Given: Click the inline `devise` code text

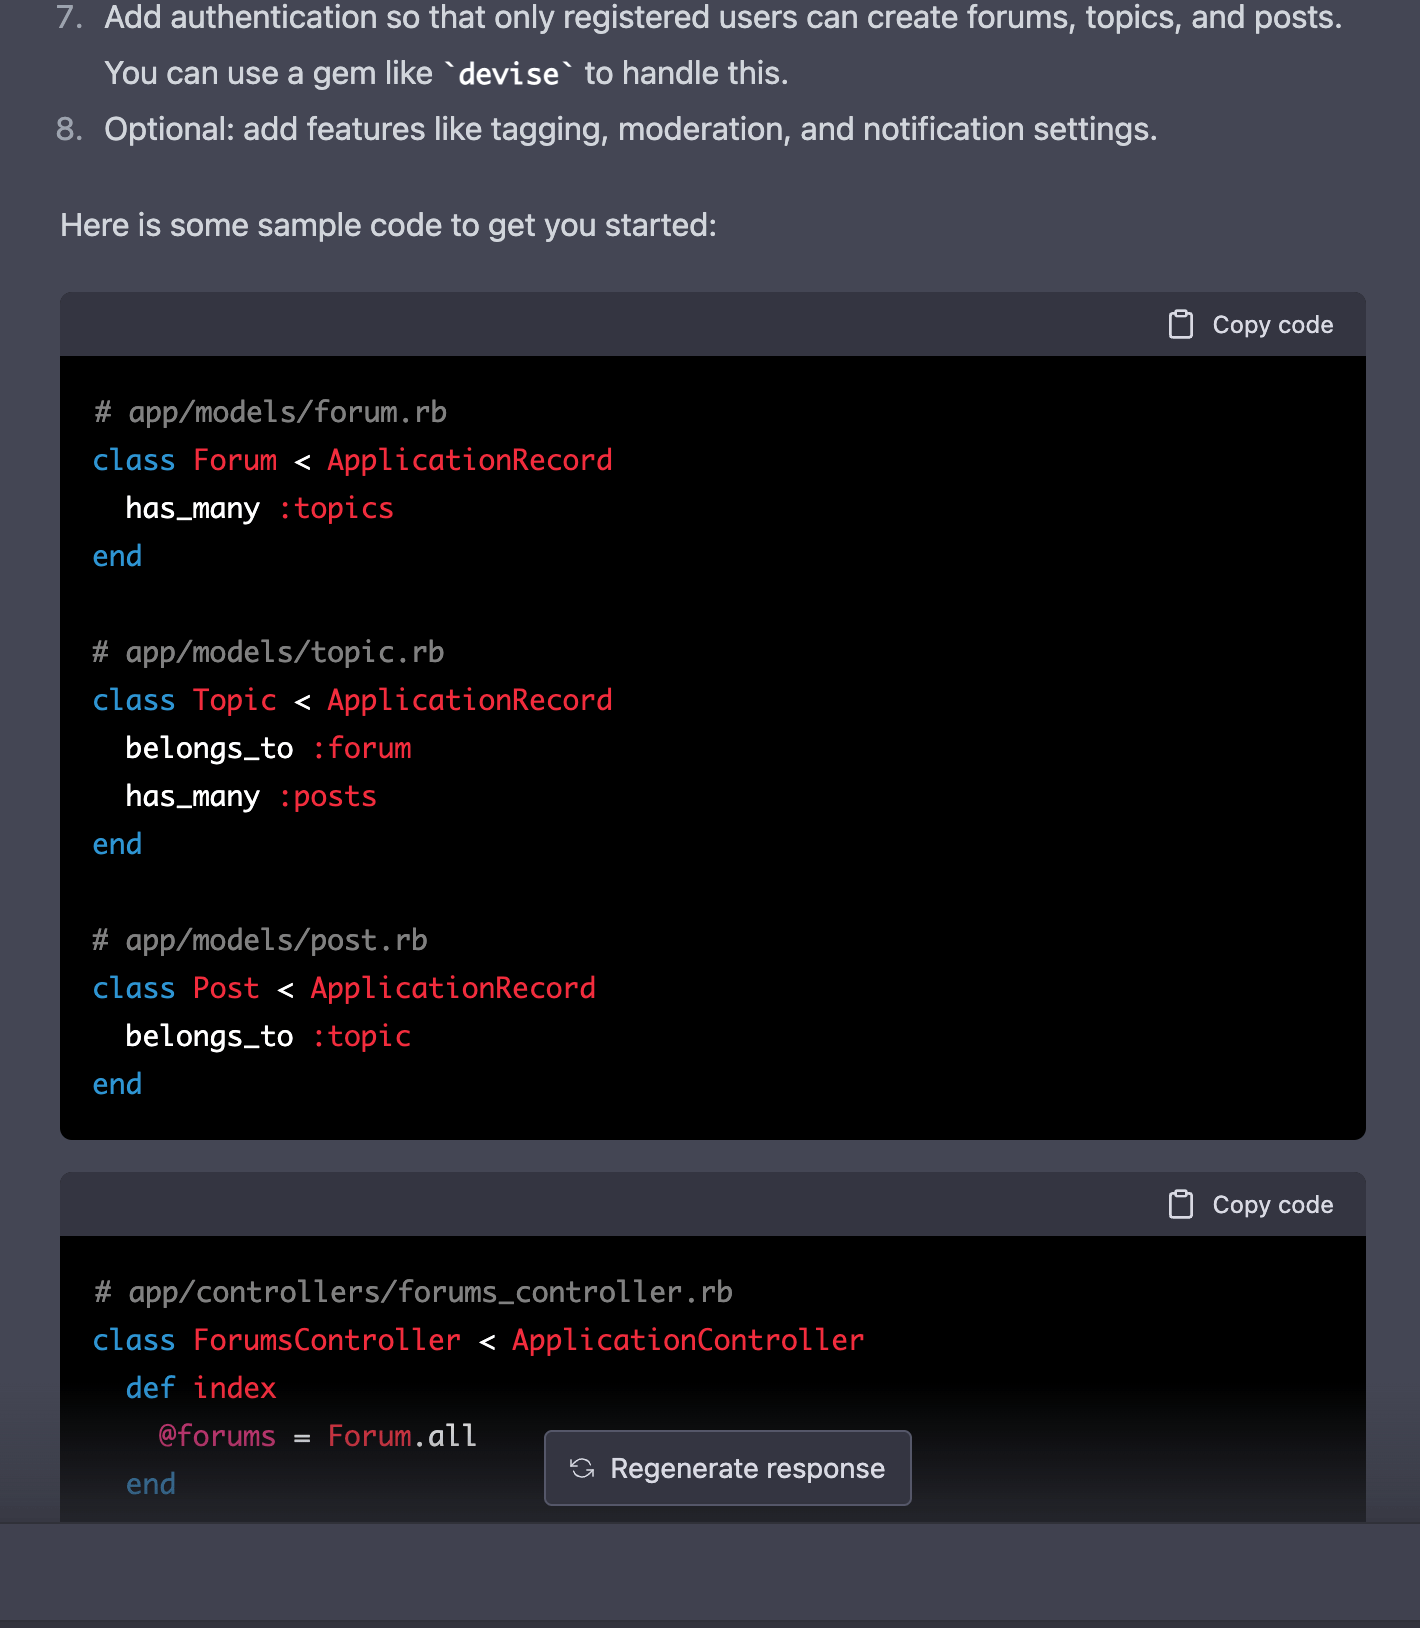Looking at the screenshot, I should (508, 74).
